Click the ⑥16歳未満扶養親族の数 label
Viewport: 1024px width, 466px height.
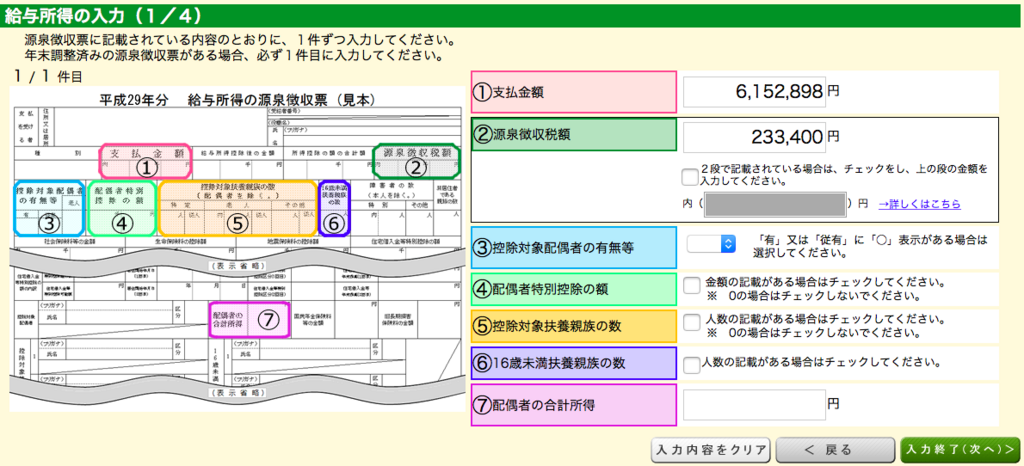click(x=573, y=364)
